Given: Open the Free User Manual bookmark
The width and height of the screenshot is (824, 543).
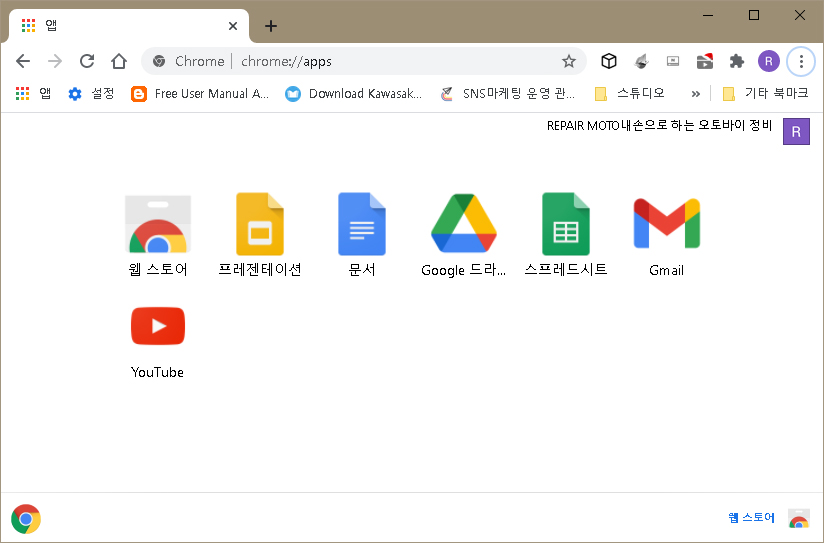Looking at the screenshot, I should click(200, 94).
